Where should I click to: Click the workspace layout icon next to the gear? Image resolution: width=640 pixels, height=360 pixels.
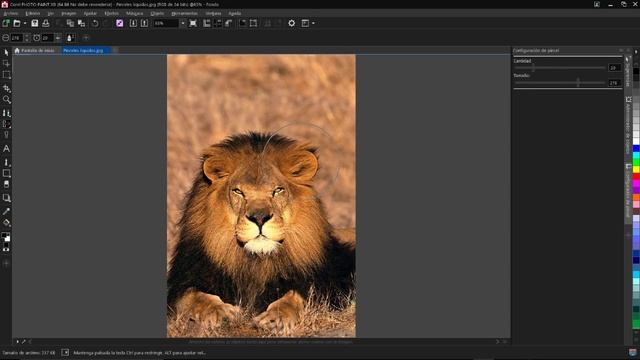click(305, 23)
